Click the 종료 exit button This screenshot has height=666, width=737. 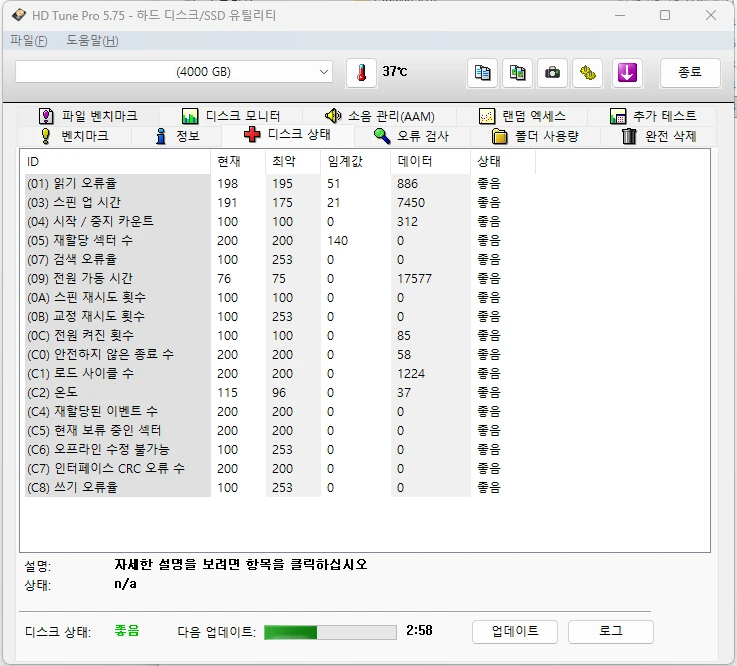pos(690,72)
